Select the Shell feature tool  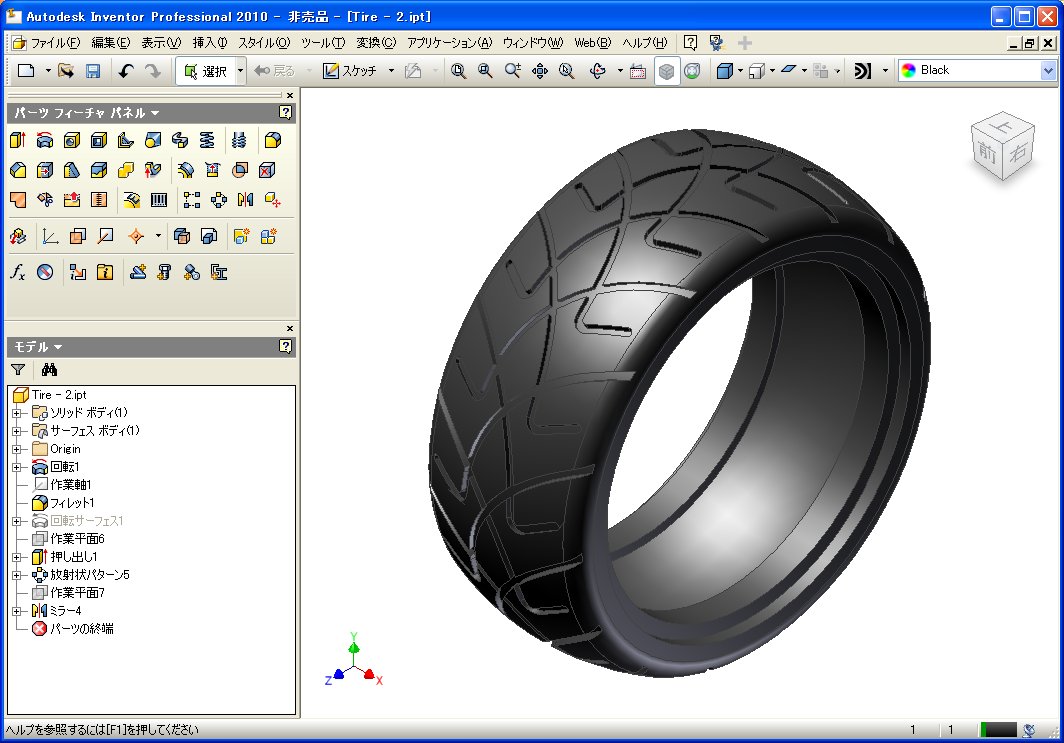99,140
